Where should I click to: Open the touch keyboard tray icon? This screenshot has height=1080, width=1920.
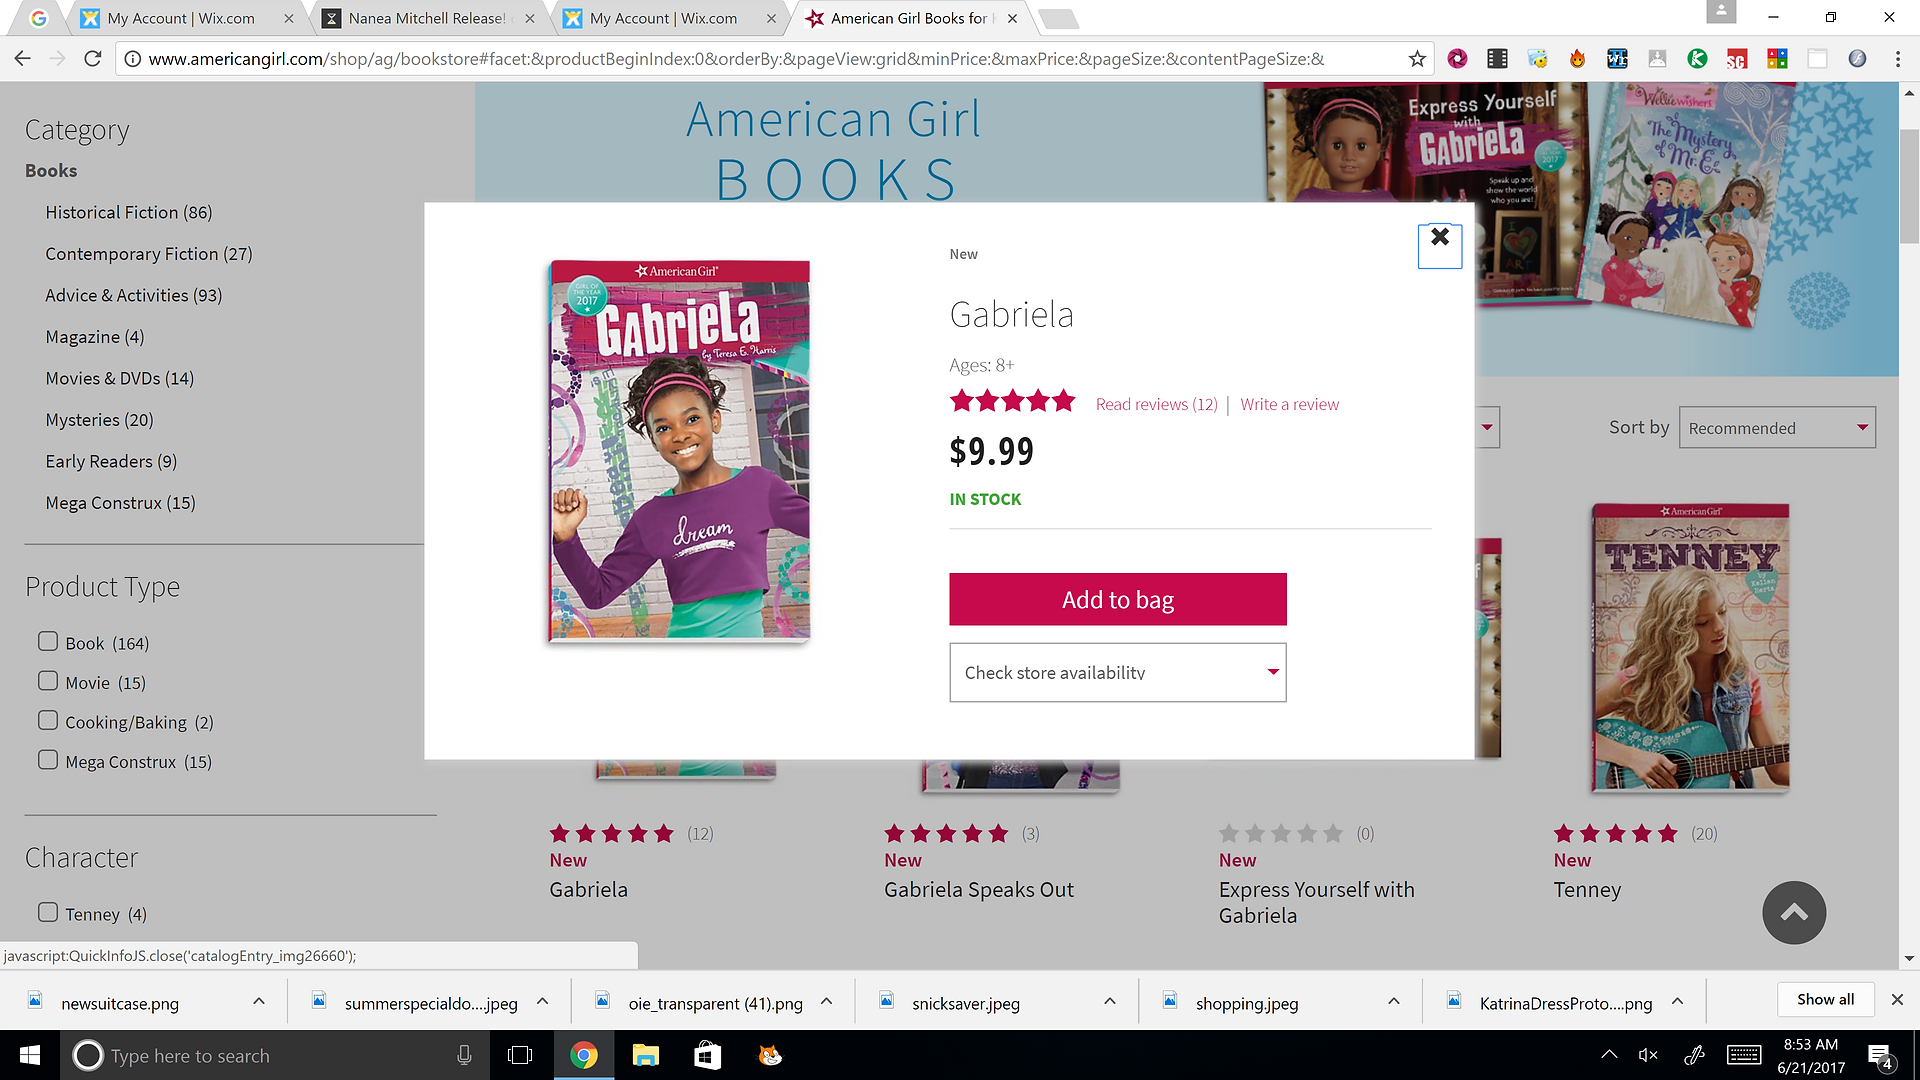(x=1744, y=1055)
